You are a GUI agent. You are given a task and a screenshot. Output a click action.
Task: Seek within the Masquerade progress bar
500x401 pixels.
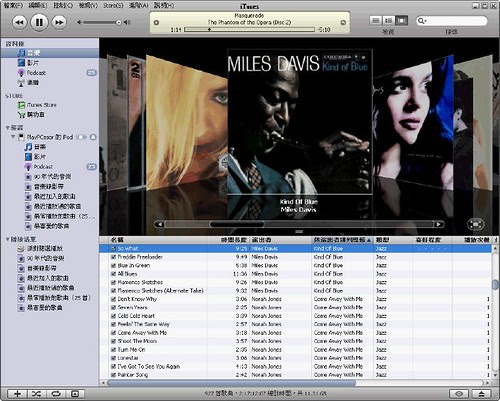coord(249,30)
